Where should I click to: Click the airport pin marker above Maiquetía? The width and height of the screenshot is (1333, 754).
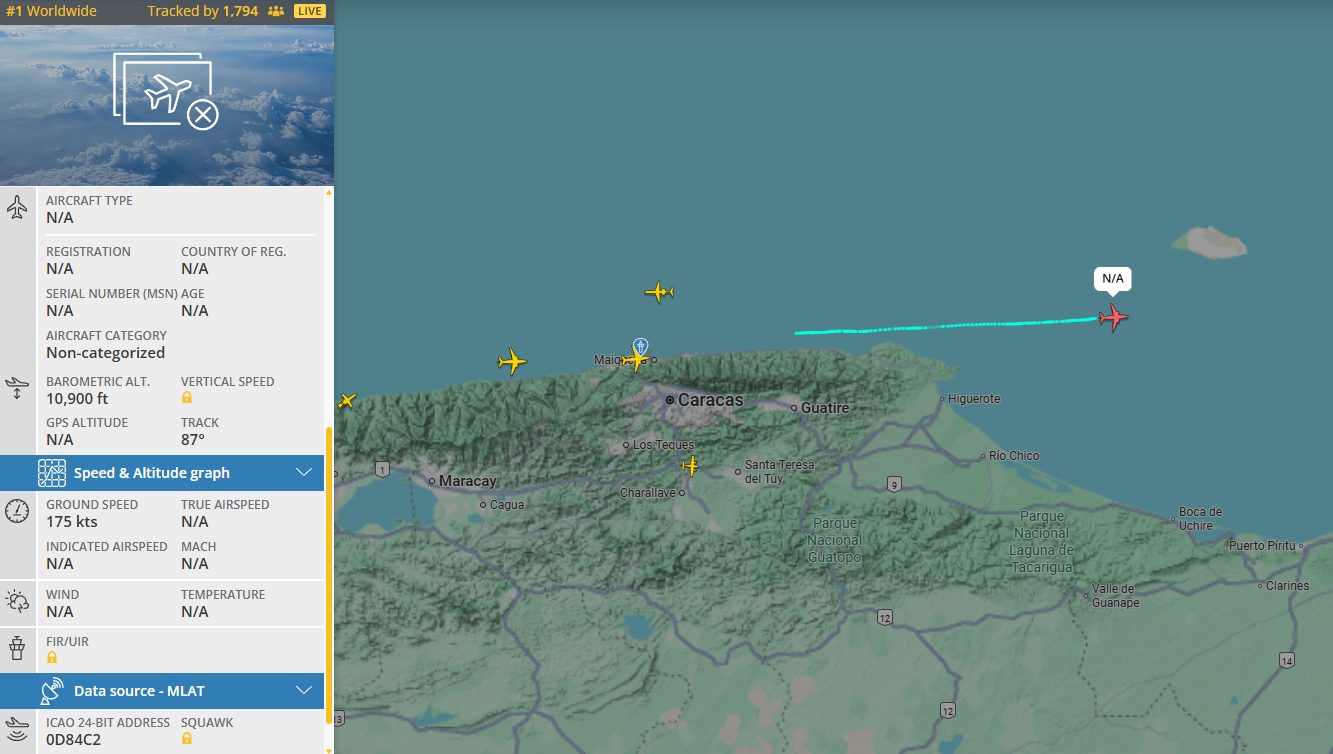[640, 346]
